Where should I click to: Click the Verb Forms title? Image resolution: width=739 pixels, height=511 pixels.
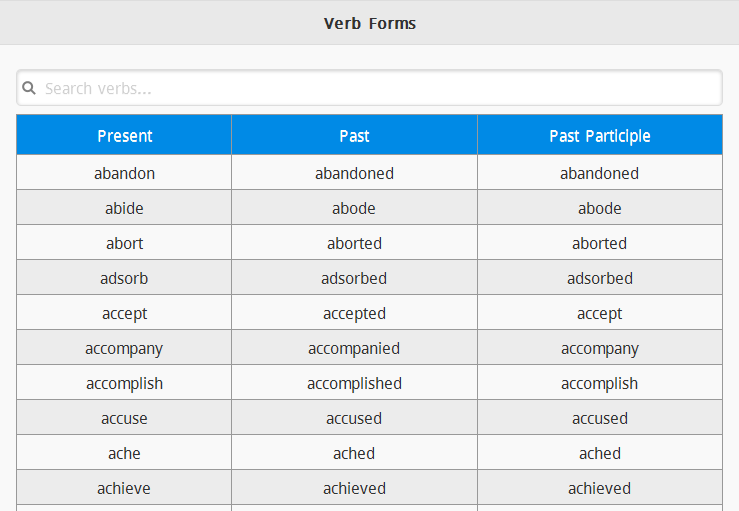(370, 23)
